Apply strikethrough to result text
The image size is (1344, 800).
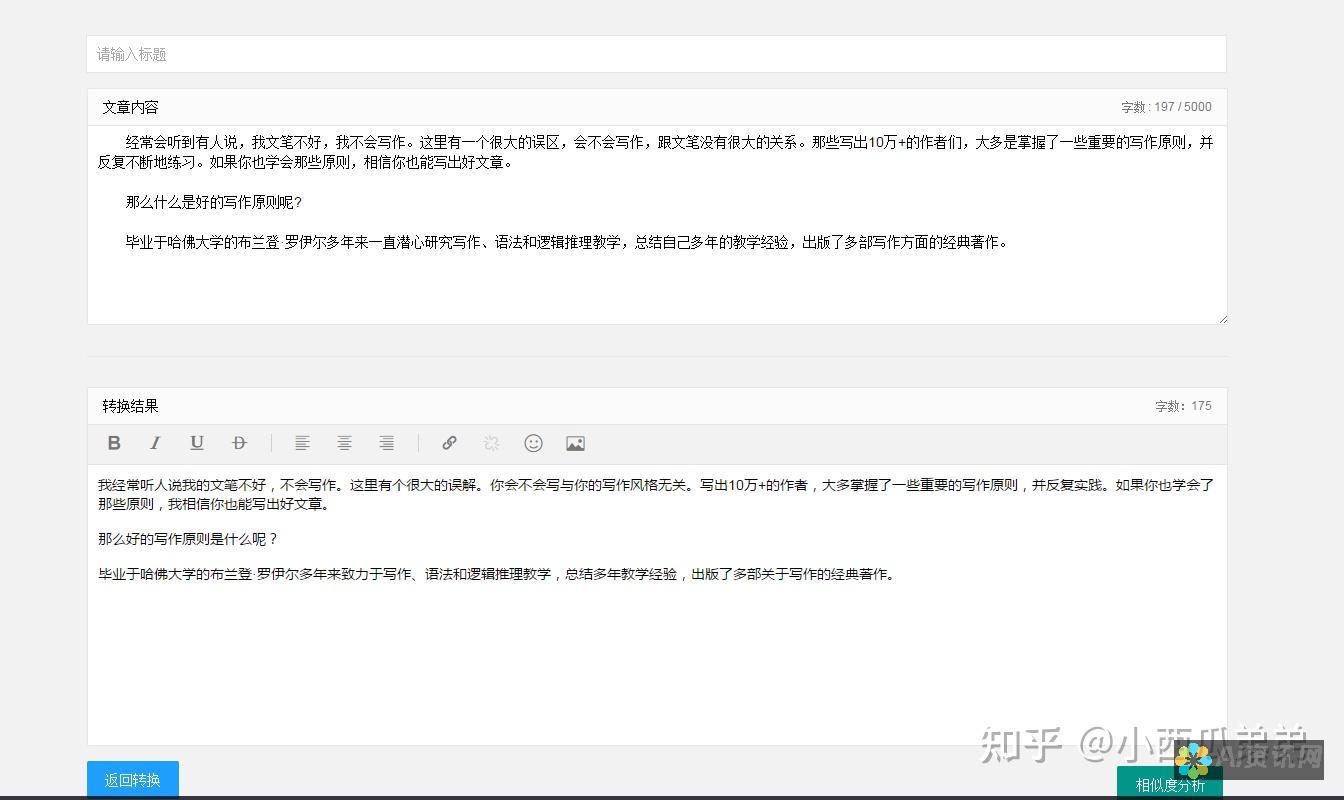point(239,443)
